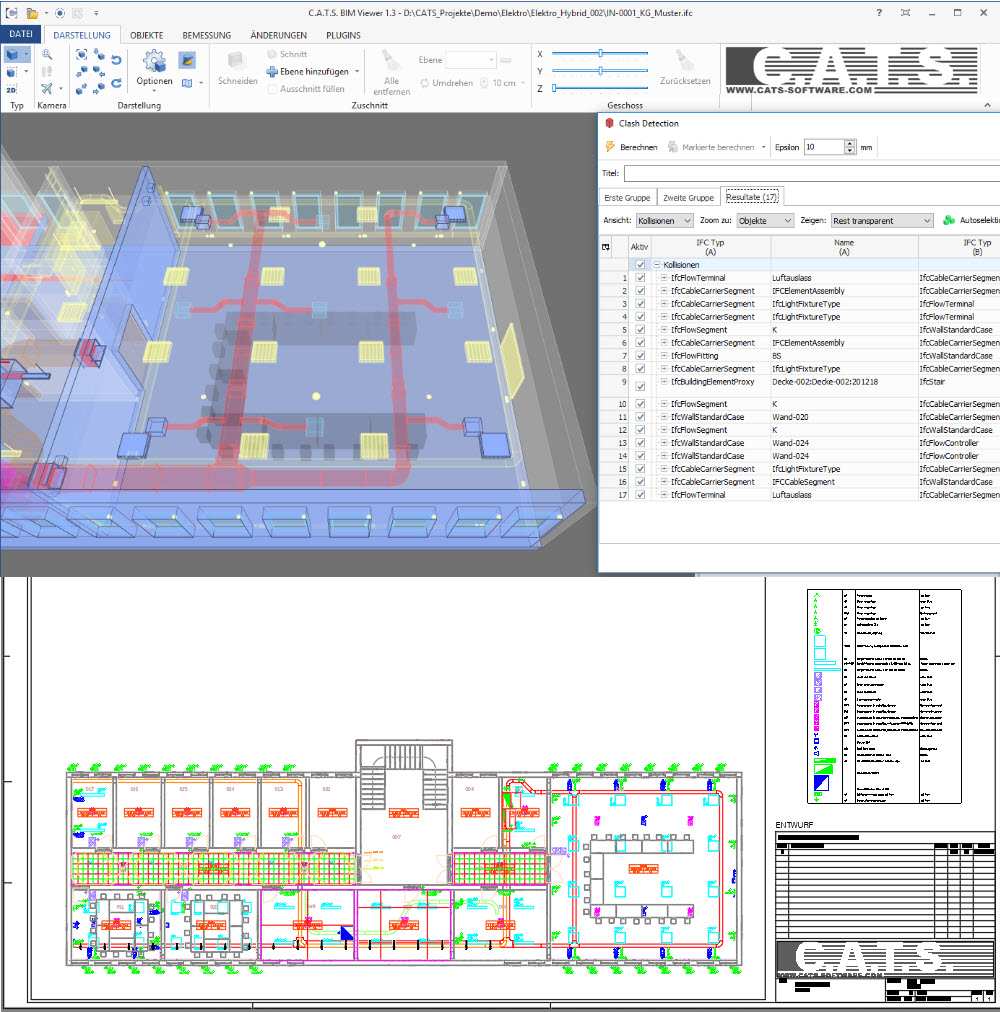This screenshot has height=1012, width=1000.
Task: Click the open folder icon in title bar
Action: (32, 13)
